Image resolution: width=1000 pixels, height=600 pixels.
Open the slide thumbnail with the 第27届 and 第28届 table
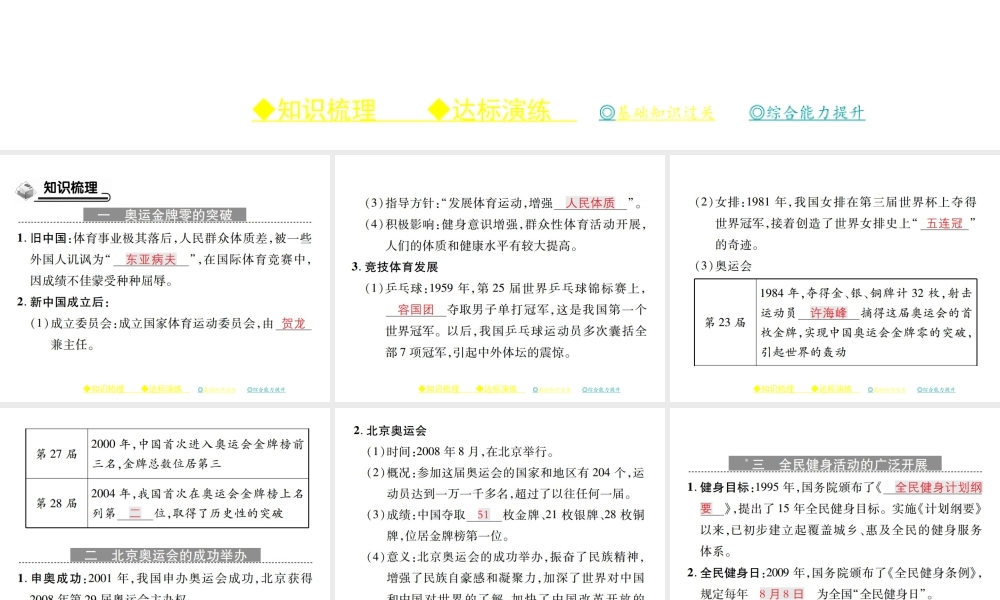(x=165, y=504)
